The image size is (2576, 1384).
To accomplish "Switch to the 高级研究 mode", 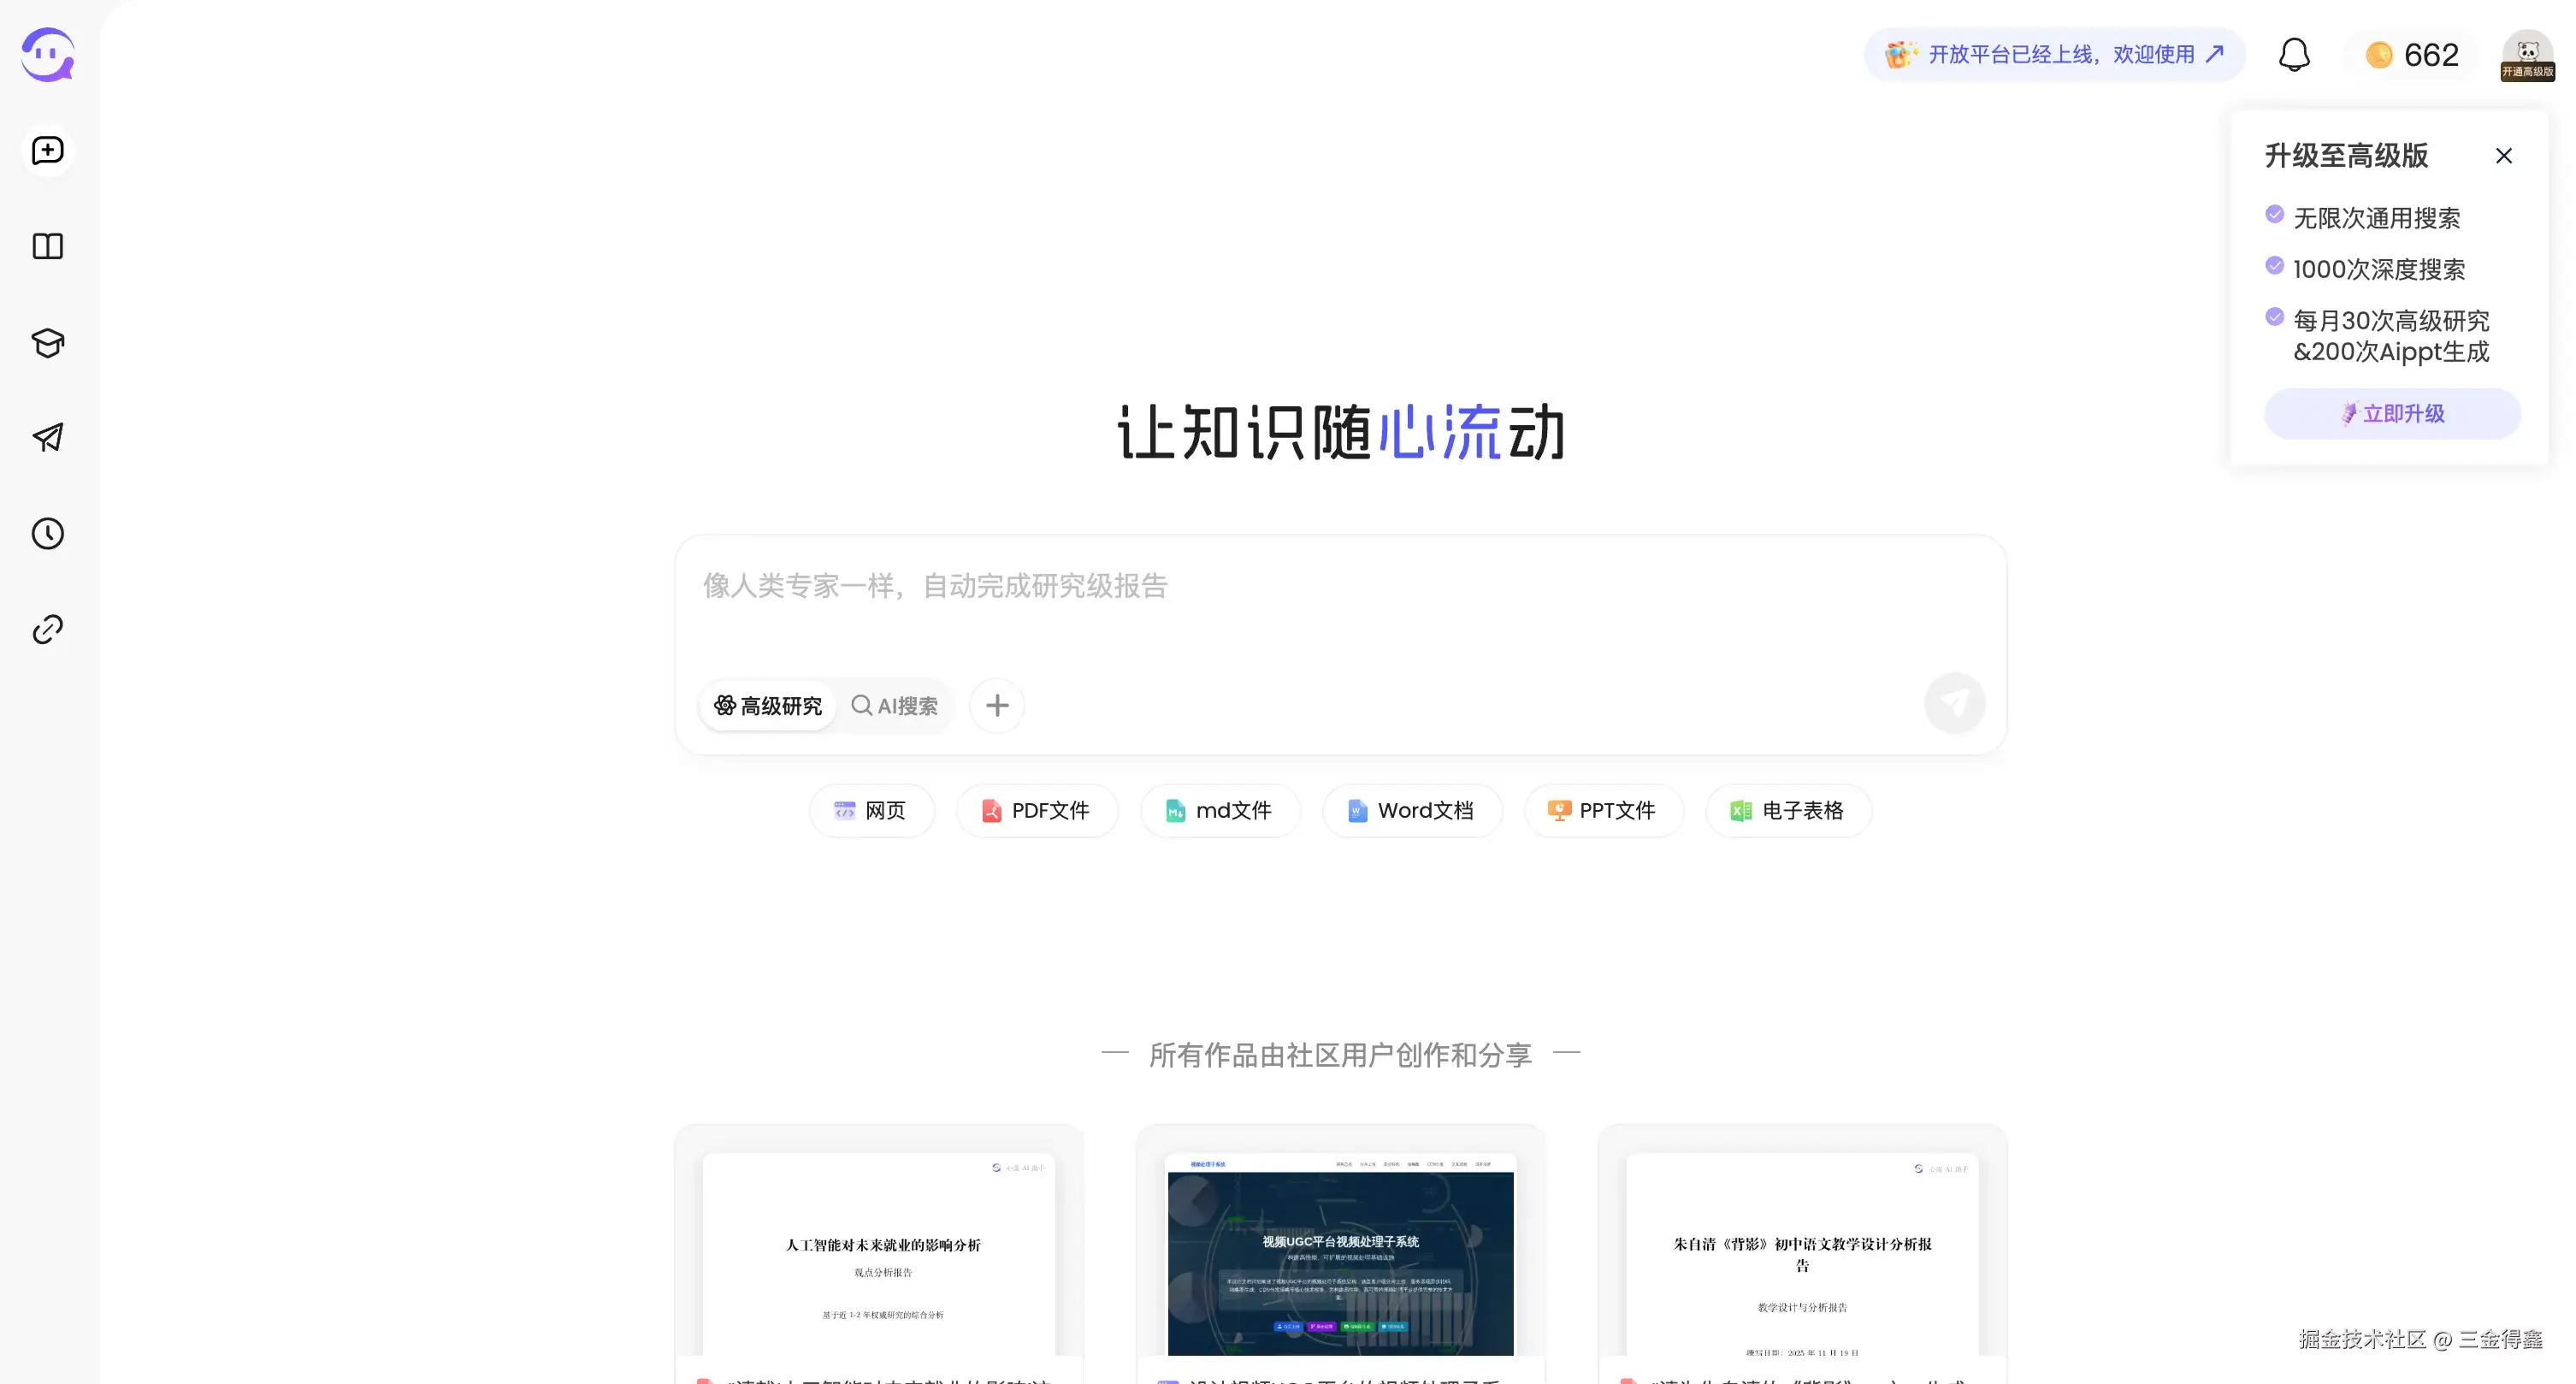I will tap(768, 706).
